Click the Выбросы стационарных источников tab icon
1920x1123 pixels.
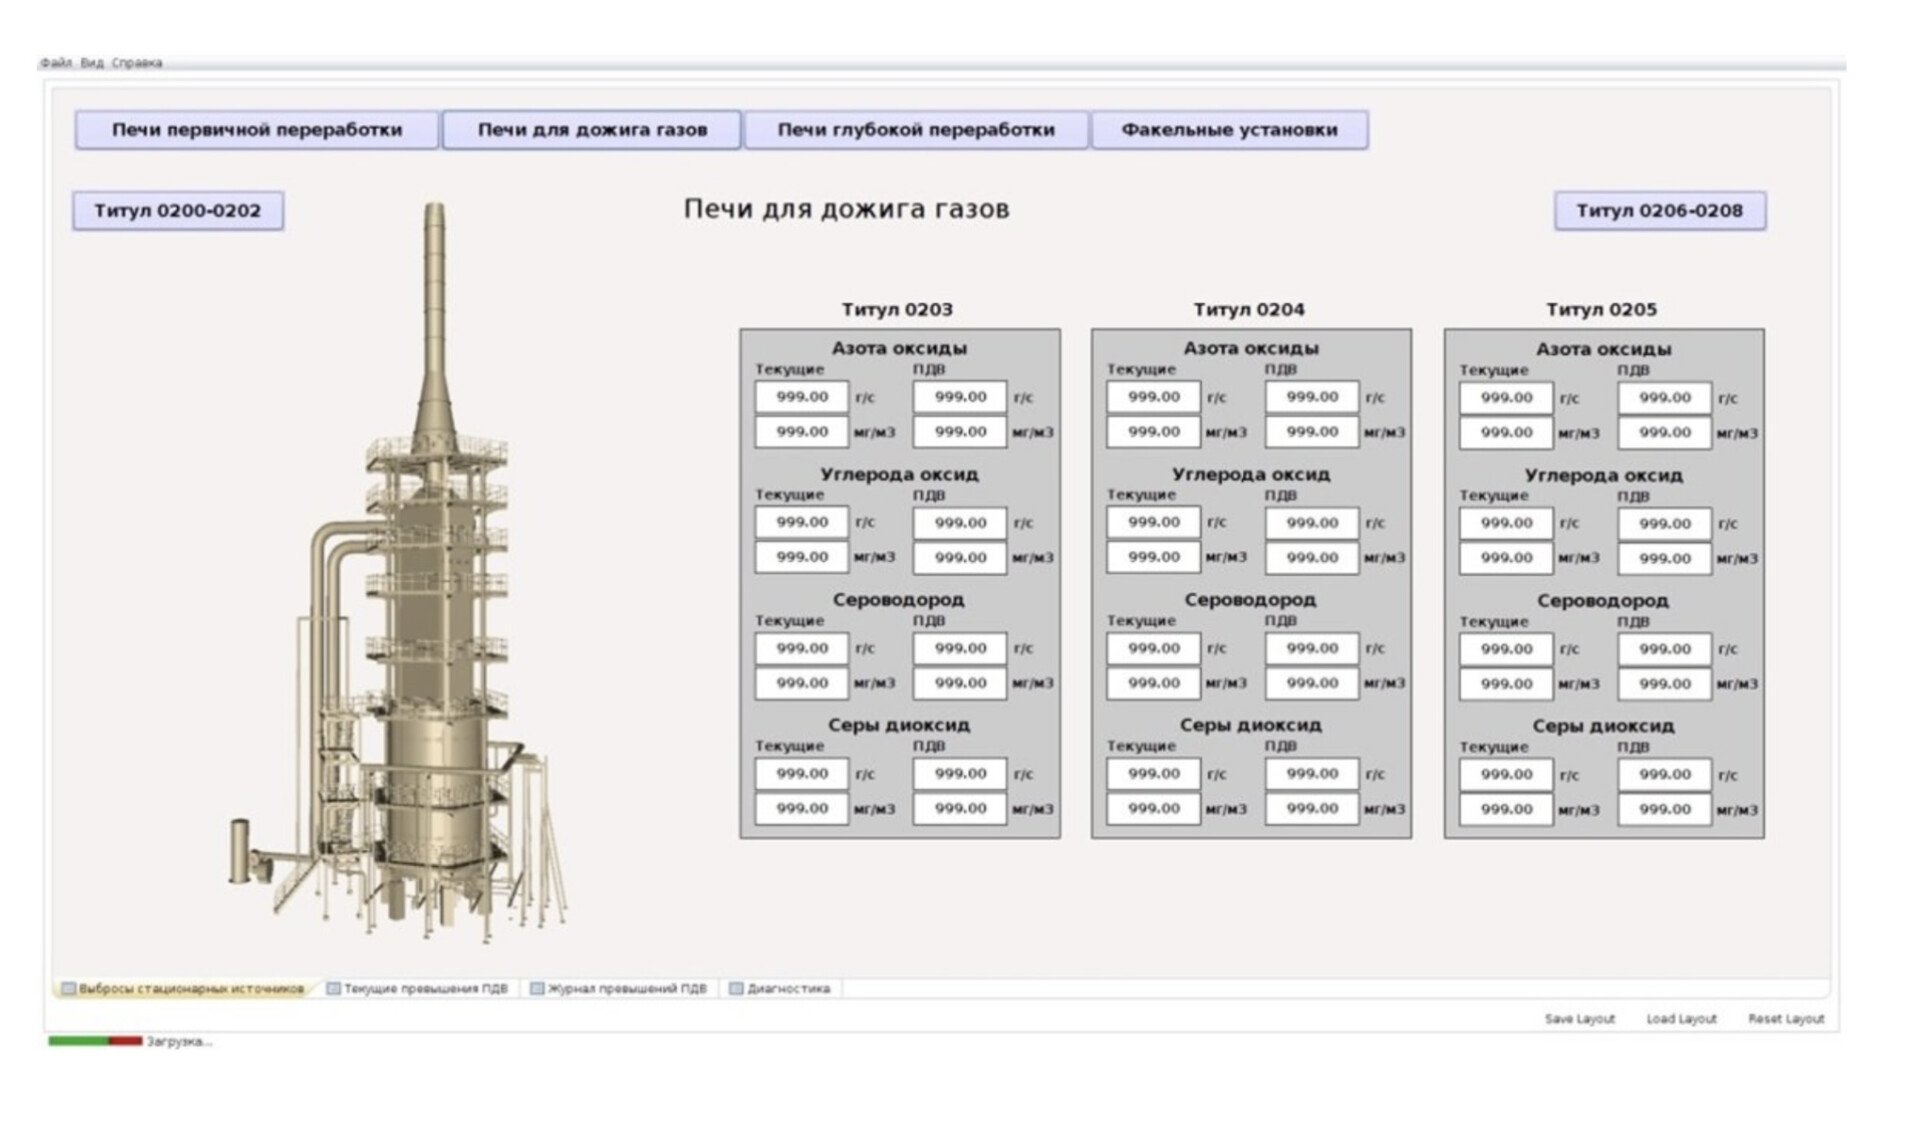(x=69, y=989)
